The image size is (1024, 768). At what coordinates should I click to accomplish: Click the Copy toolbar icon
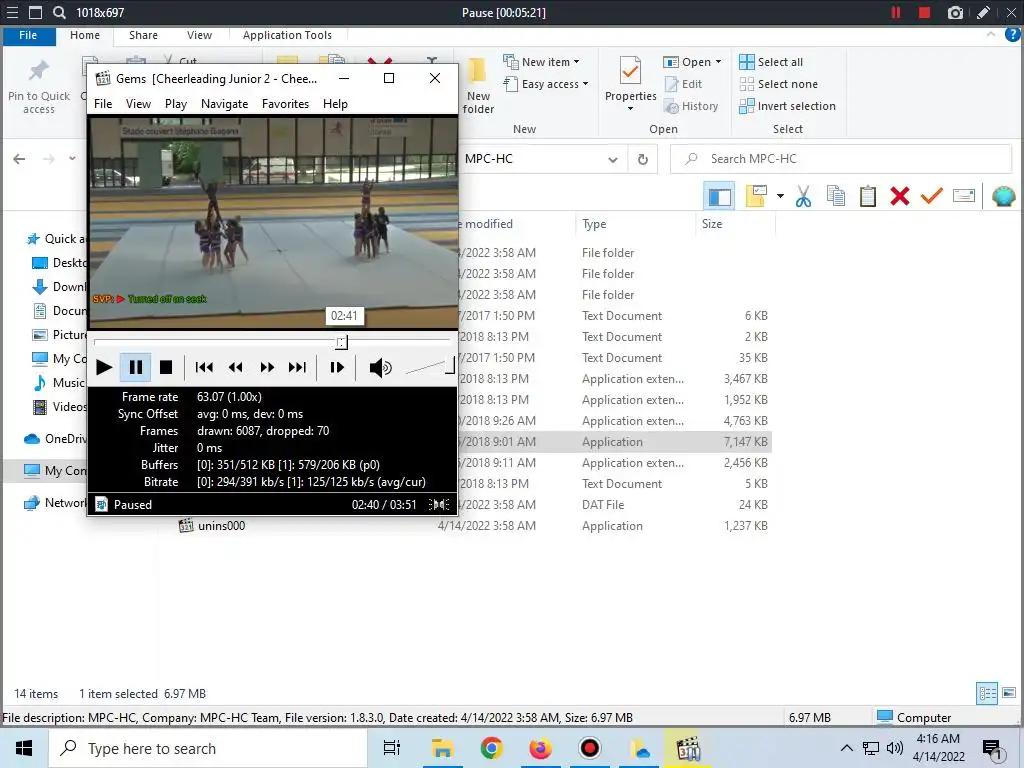[835, 197]
